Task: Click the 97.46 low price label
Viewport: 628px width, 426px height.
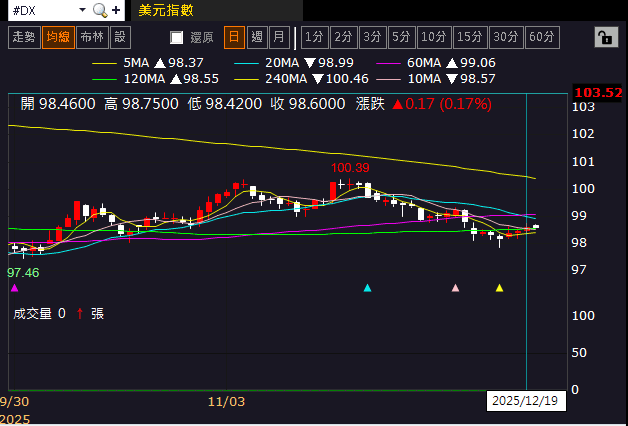Action: click(x=23, y=273)
